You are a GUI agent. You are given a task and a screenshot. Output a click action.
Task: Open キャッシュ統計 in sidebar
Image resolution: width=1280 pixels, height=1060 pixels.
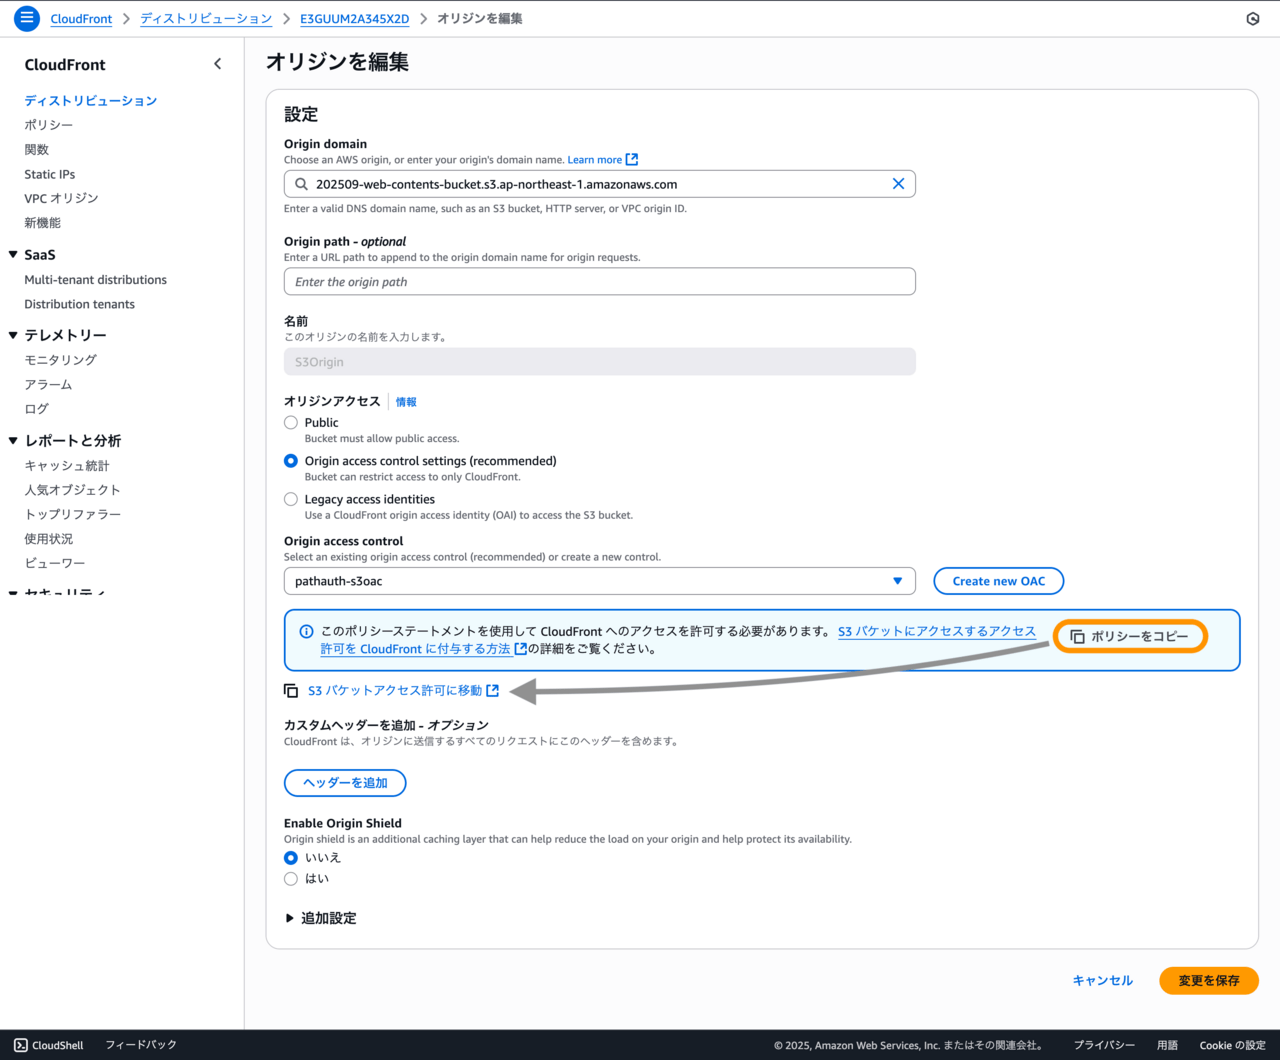click(67, 466)
